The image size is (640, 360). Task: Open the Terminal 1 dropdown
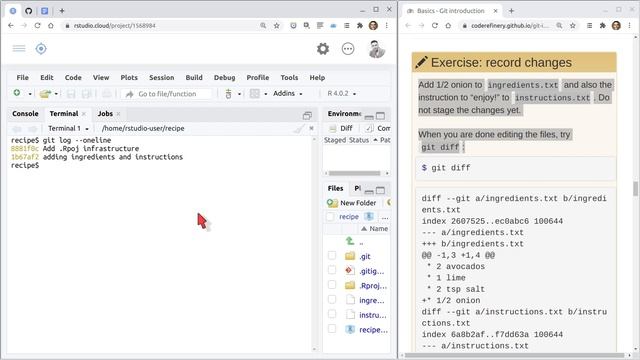coord(68,128)
